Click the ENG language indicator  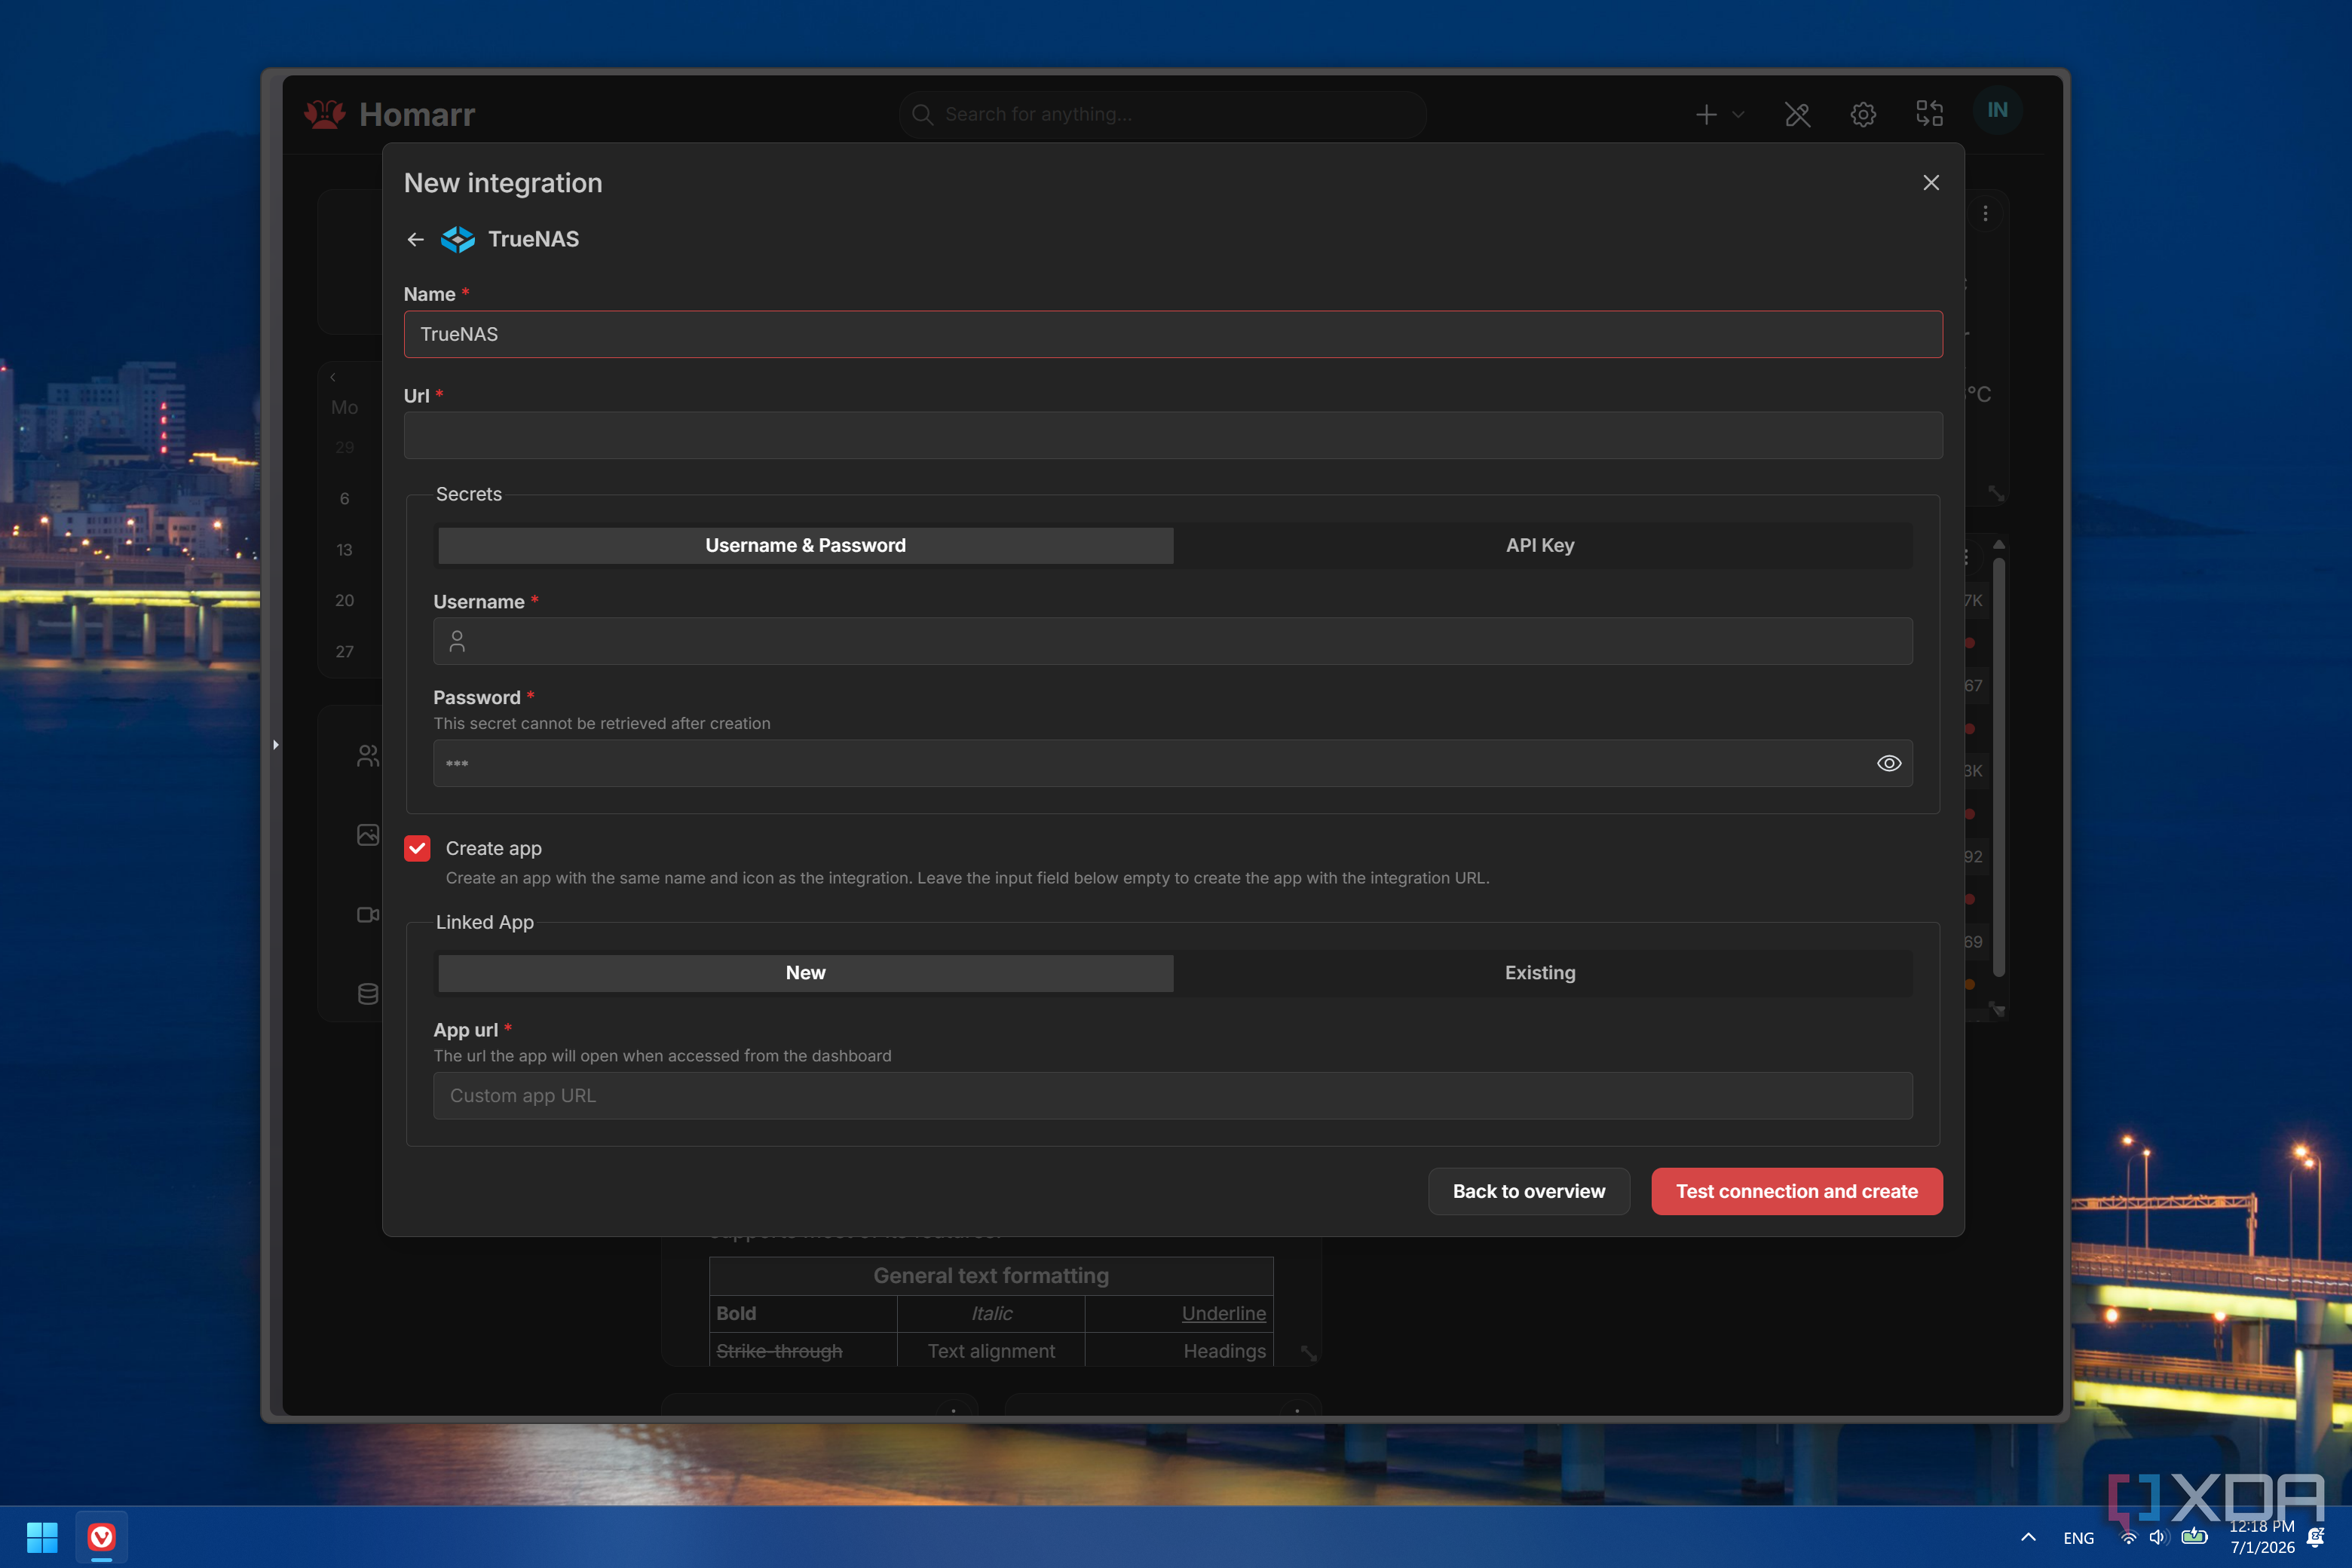pos(2078,1538)
